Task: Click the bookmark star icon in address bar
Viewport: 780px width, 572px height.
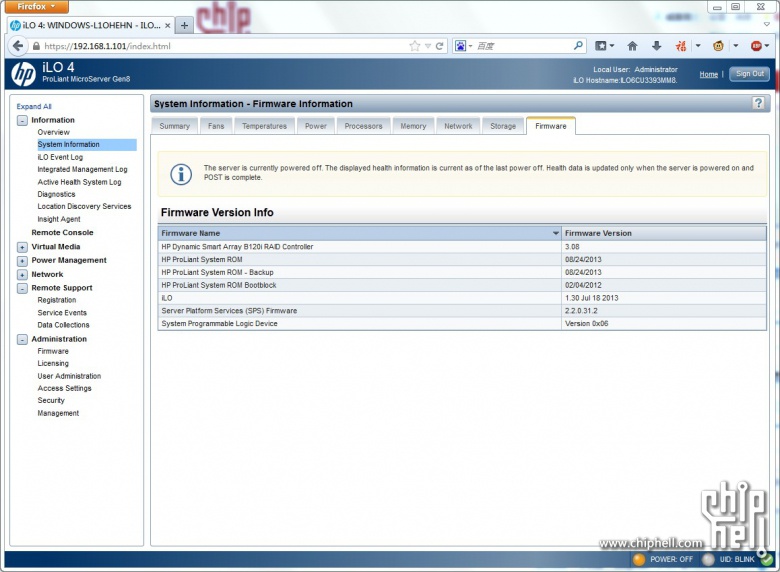Action: click(414, 46)
